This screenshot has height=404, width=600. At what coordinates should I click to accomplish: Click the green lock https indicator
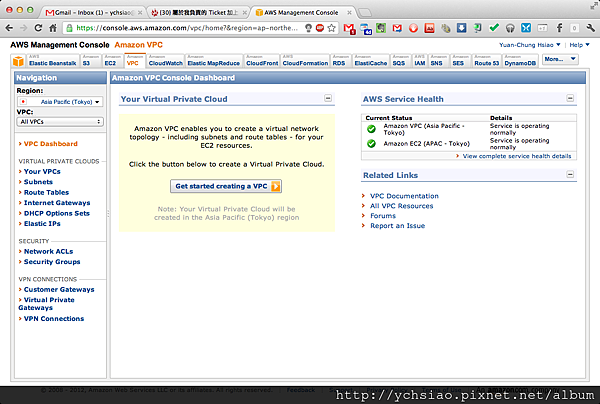point(69,28)
